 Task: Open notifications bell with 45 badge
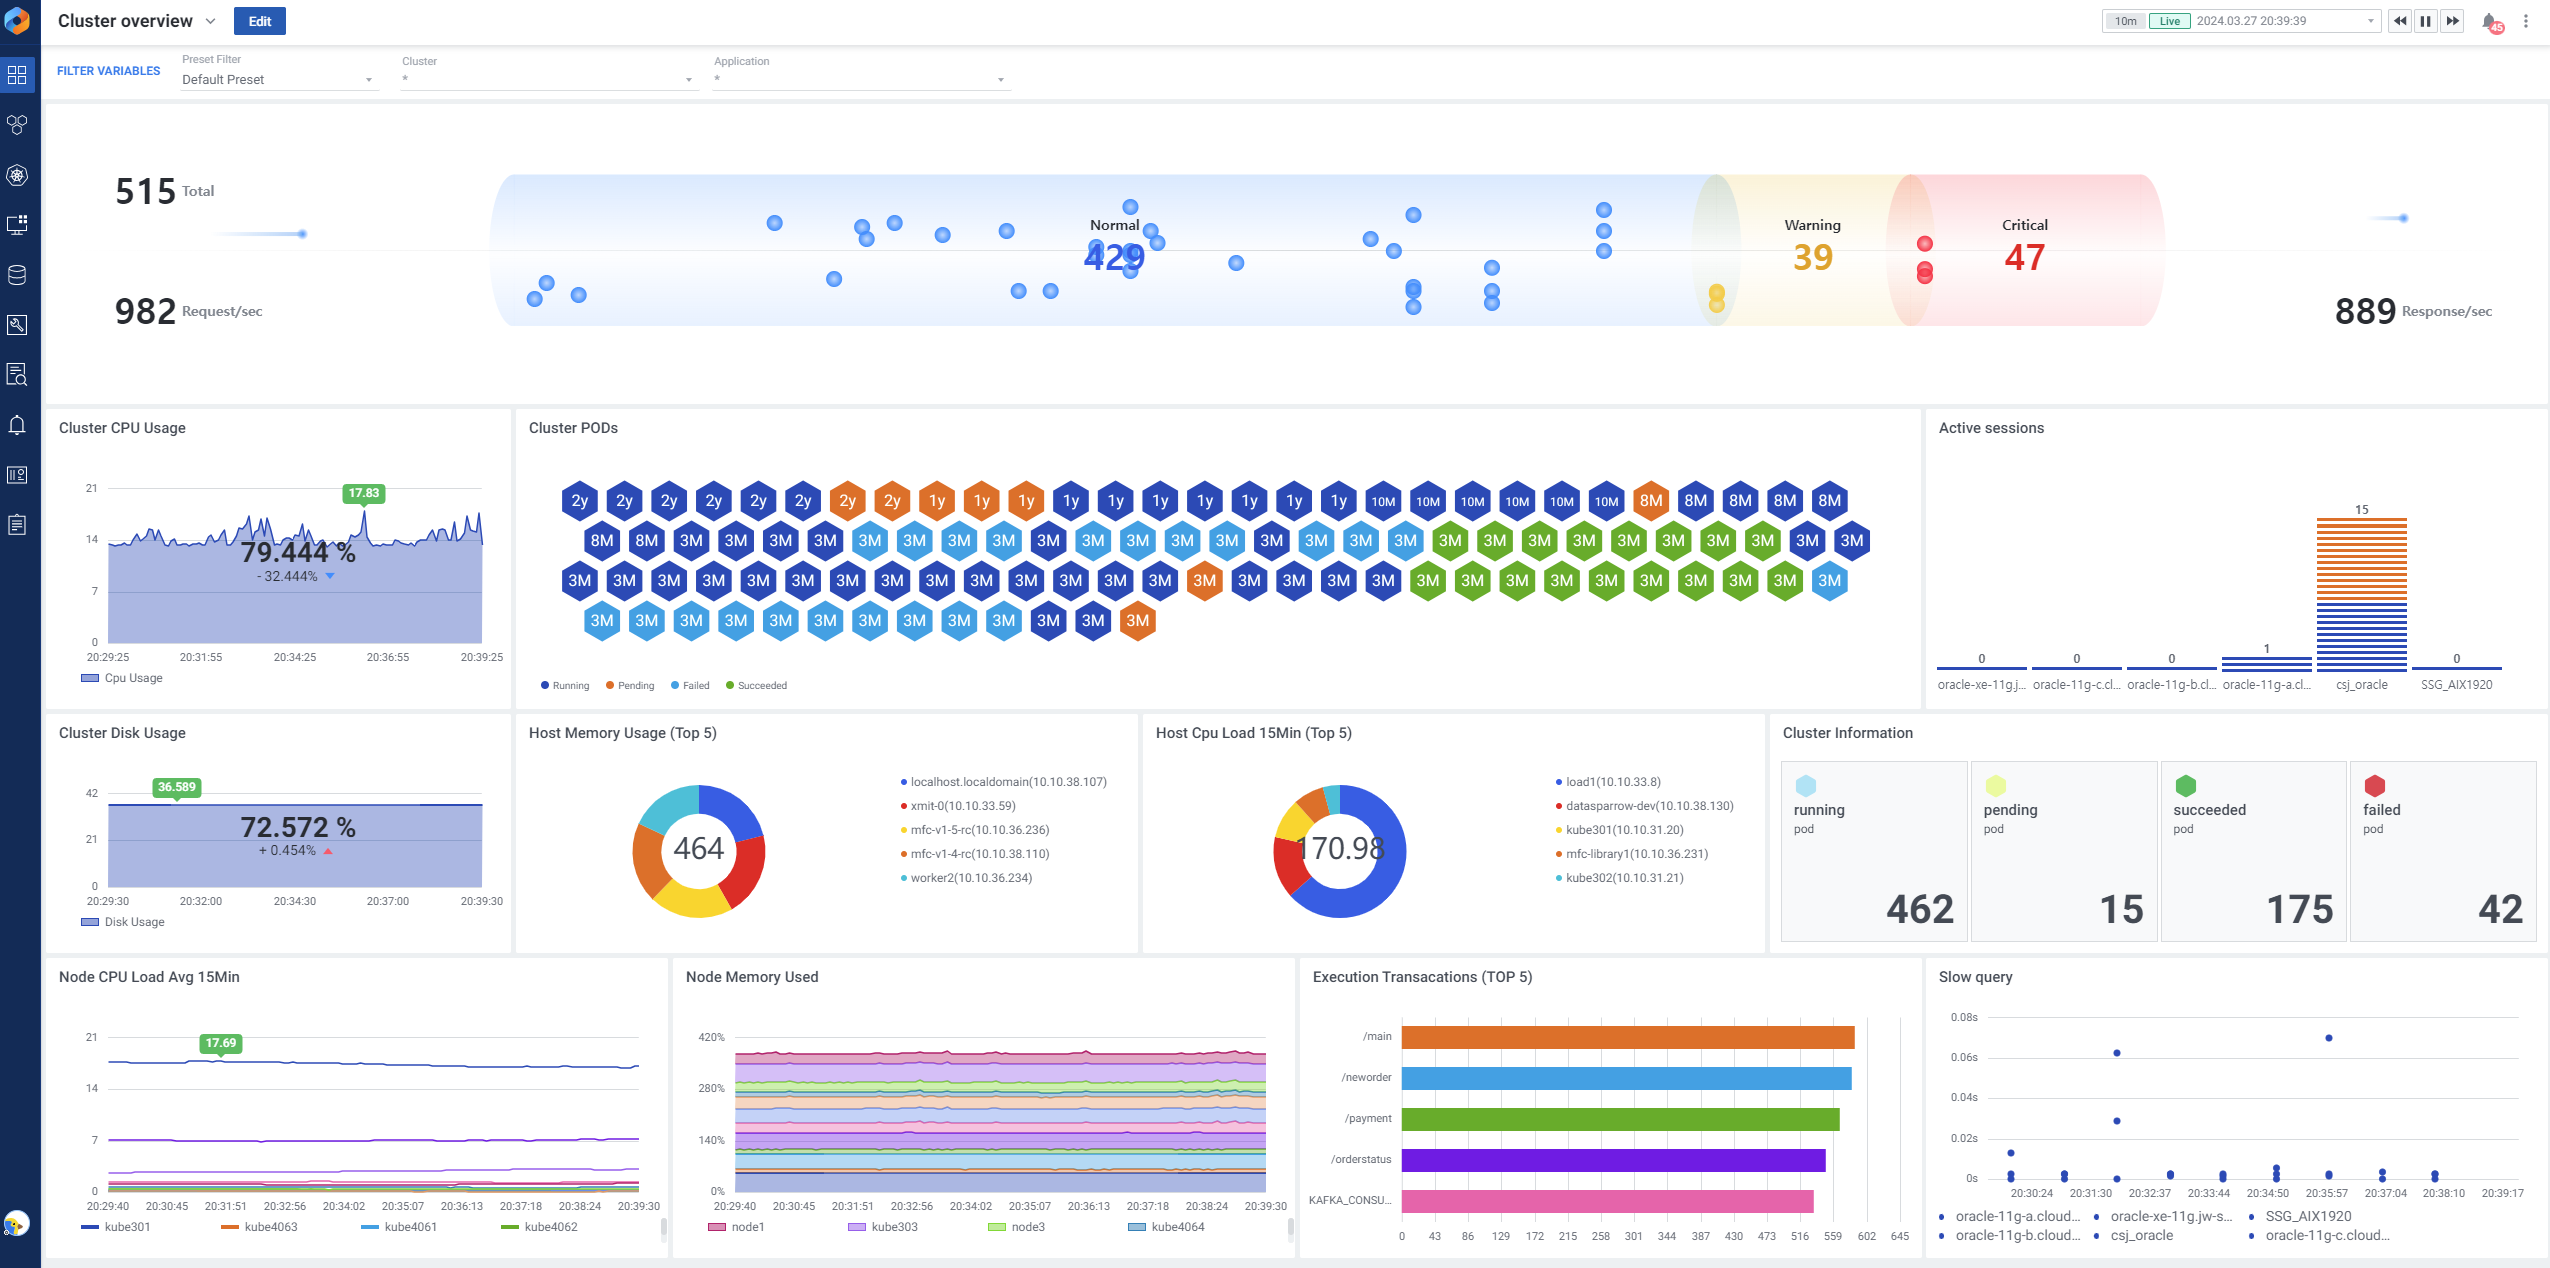[2489, 21]
